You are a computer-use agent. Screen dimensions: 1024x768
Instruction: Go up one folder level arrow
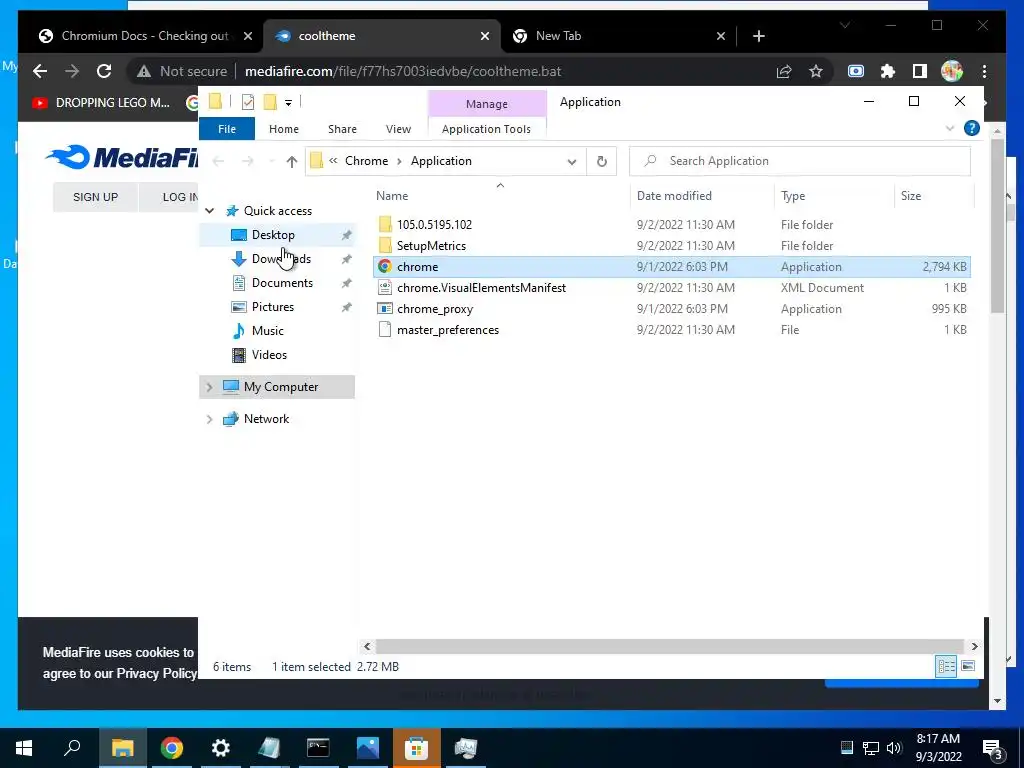pyautogui.click(x=291, y=161)
